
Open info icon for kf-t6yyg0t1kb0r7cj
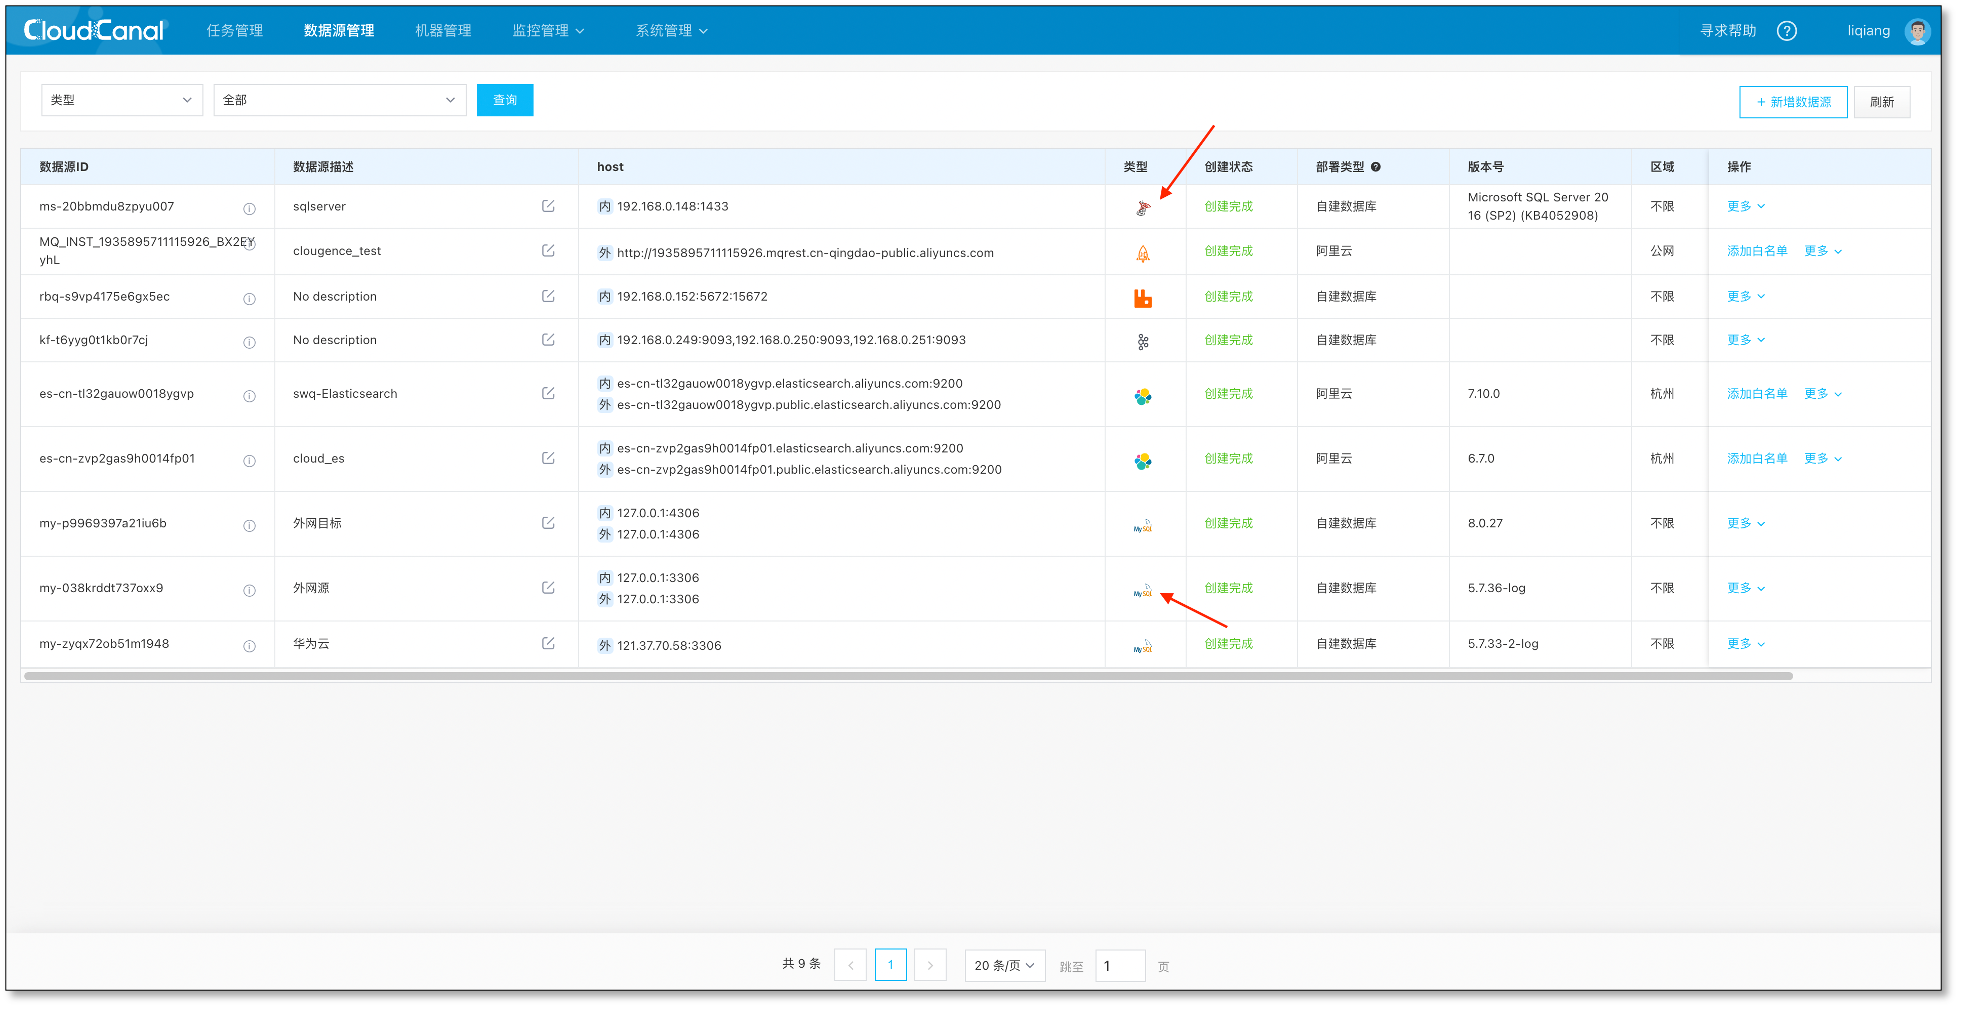[x=249, y=343]
